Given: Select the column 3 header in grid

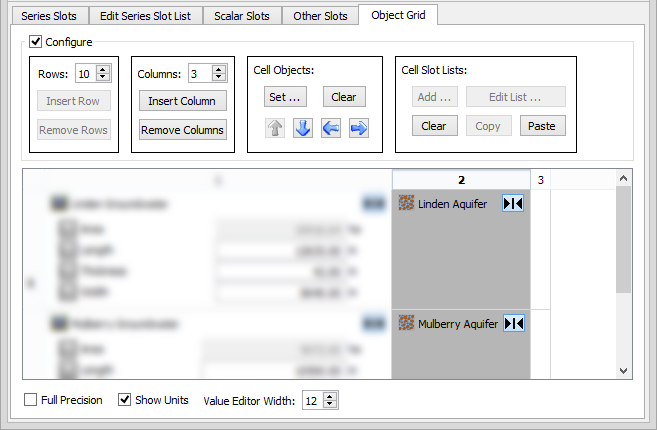Looking at the screenshot, I should point(541,180).
